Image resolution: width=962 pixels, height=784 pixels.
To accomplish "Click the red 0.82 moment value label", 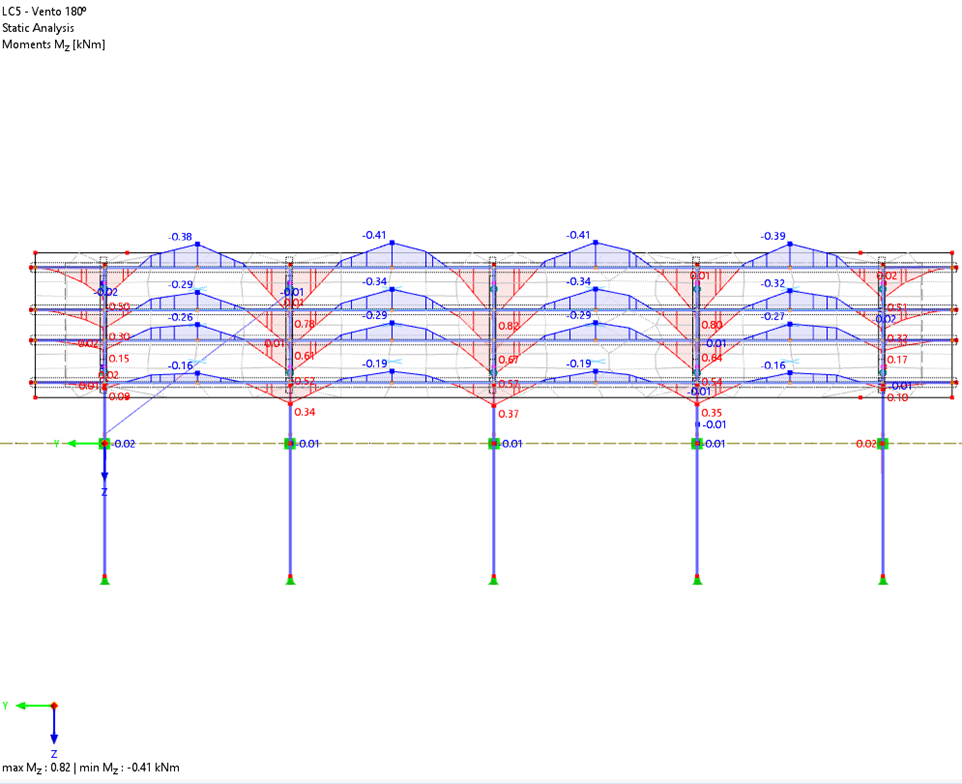I will coord(509,326).
